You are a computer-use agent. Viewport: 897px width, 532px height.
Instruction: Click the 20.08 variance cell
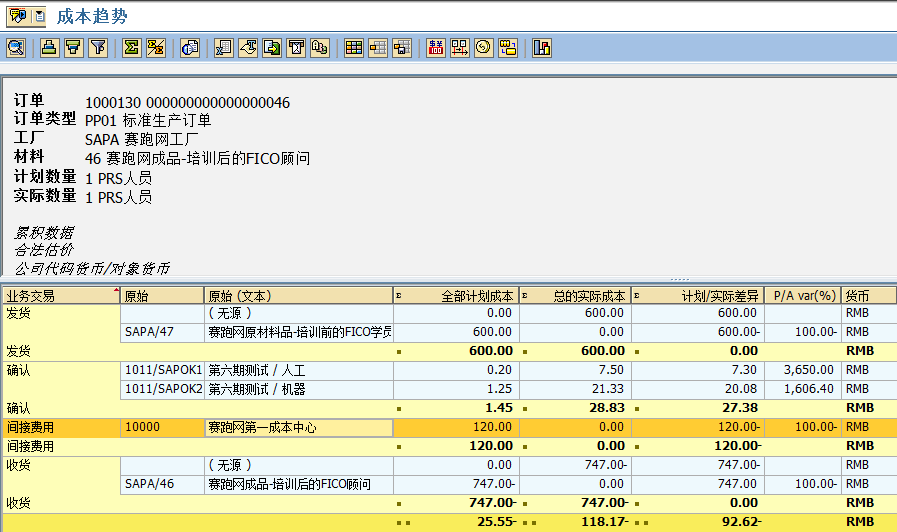tap(698, 389)
